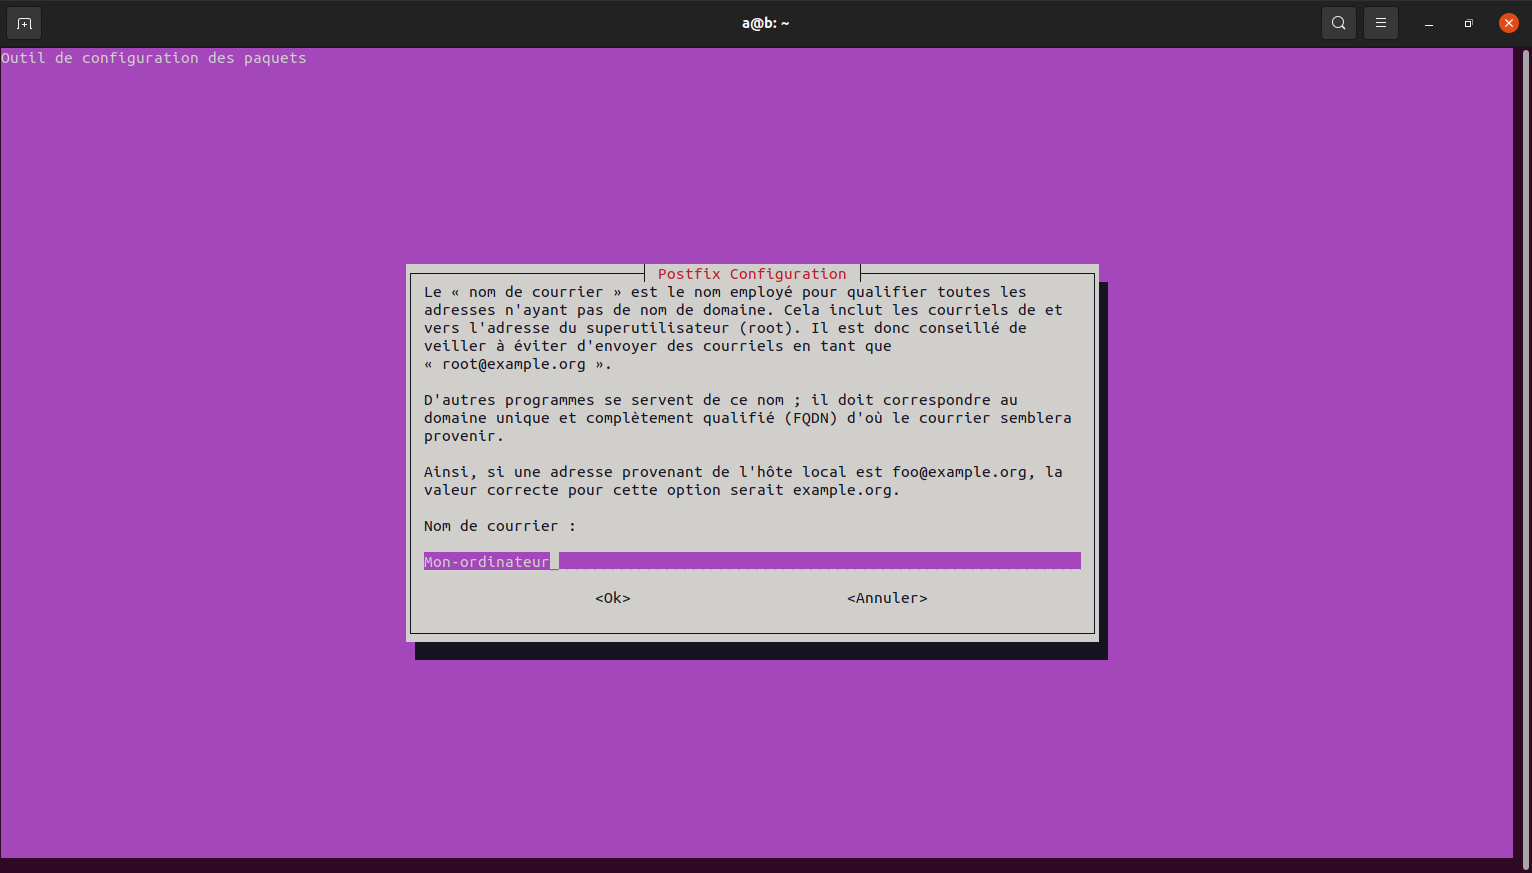1532x873 pixels.
Task: Open a new terminal tab
Action: pyautogui.click(x=24, y=23)
